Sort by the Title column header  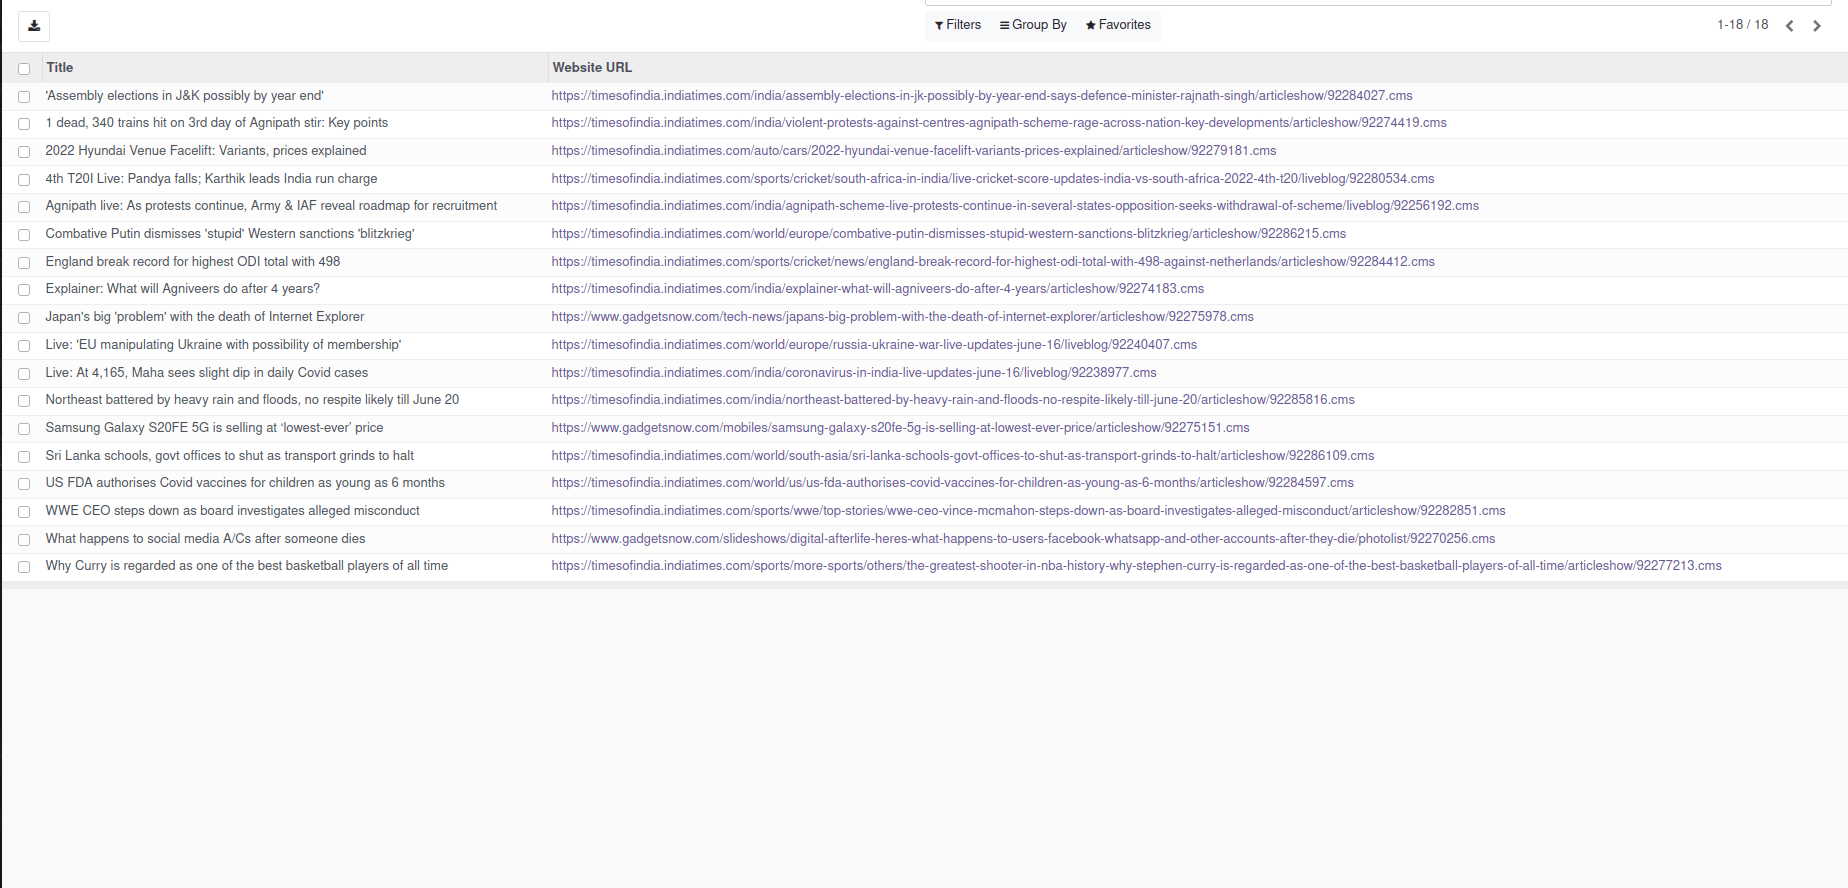coord(59,67)
